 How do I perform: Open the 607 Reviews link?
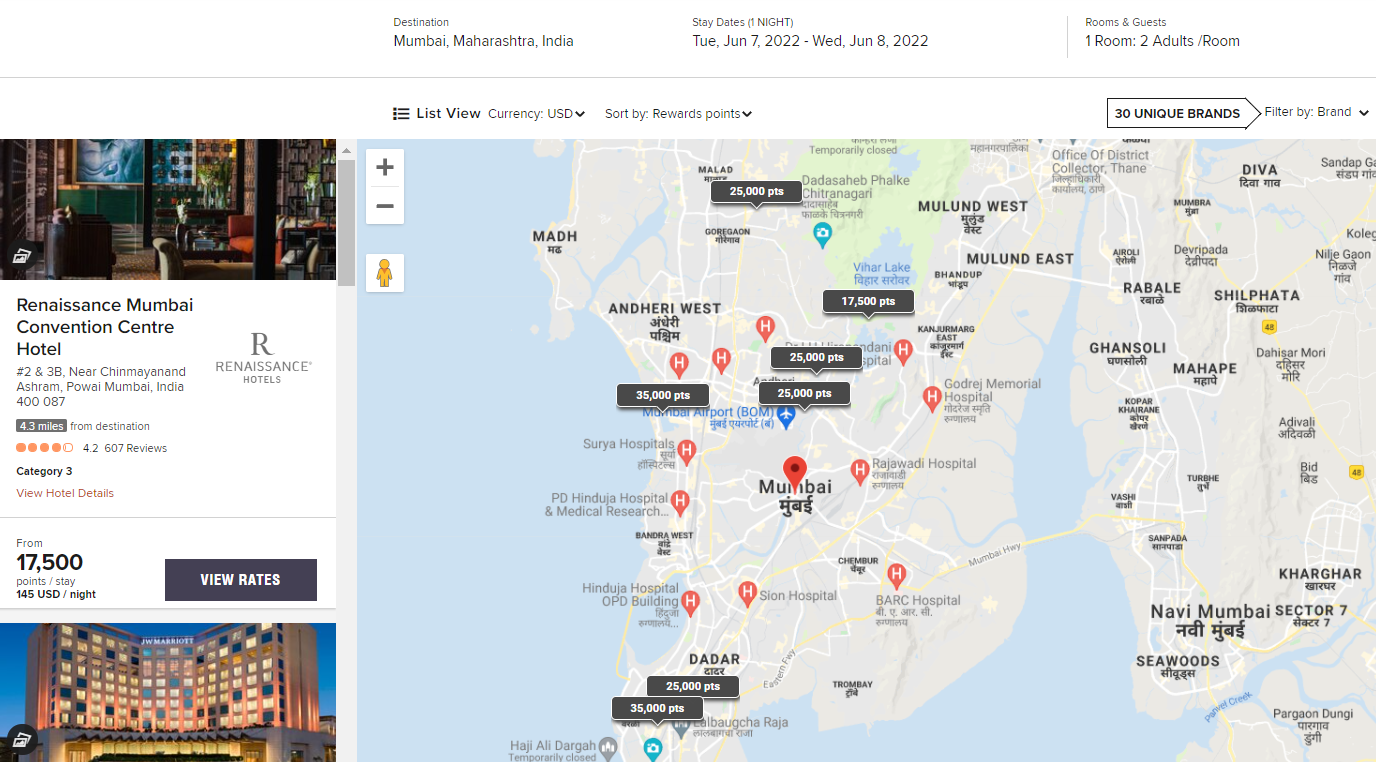pos(135,448)
